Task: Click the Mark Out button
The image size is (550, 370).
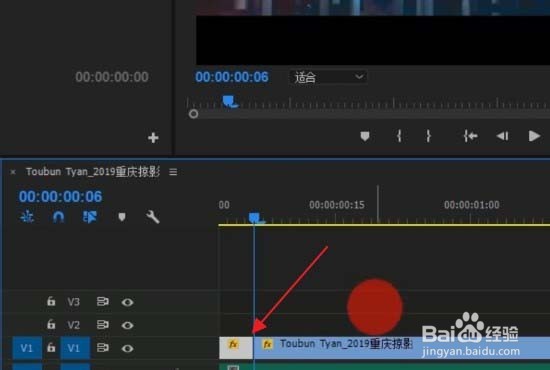Action: click(428, 136)
